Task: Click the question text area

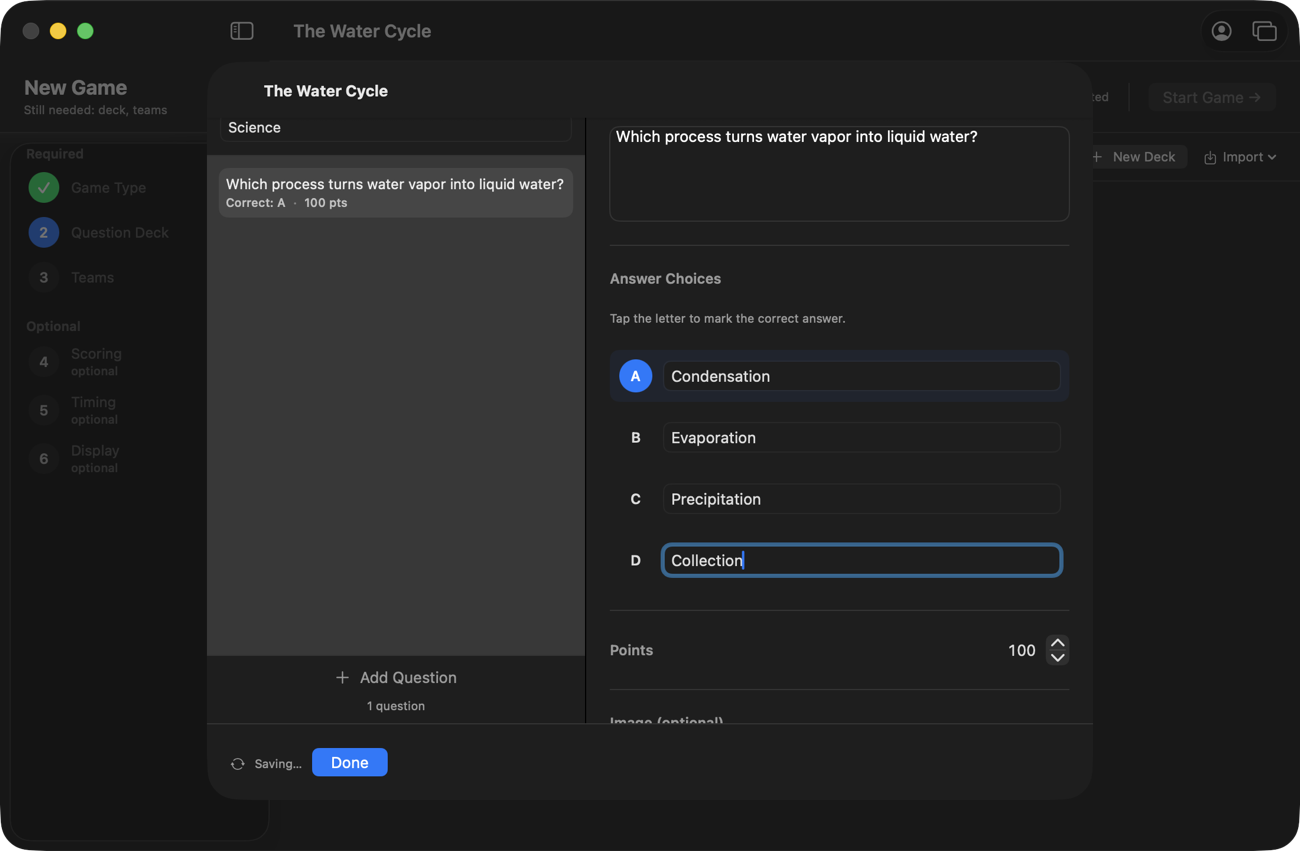Action: click(839, 174)
